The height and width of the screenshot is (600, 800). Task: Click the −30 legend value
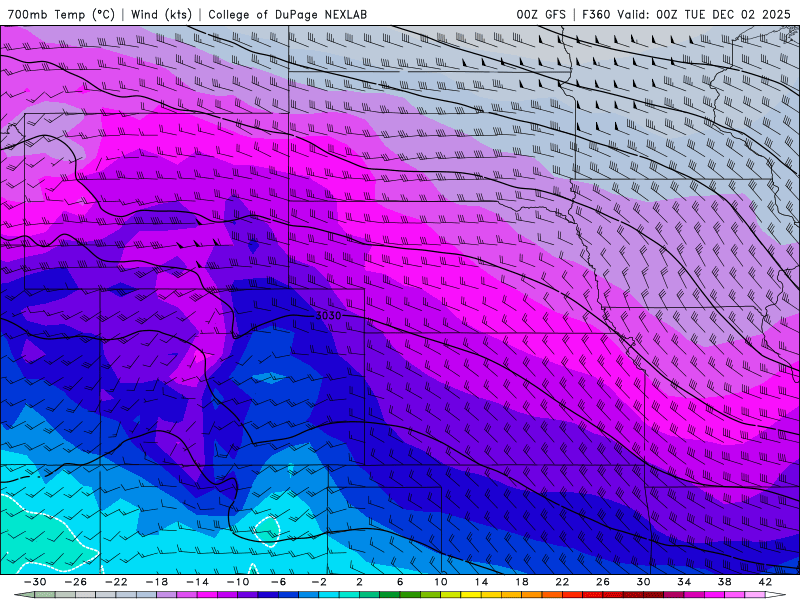(35, 582)
